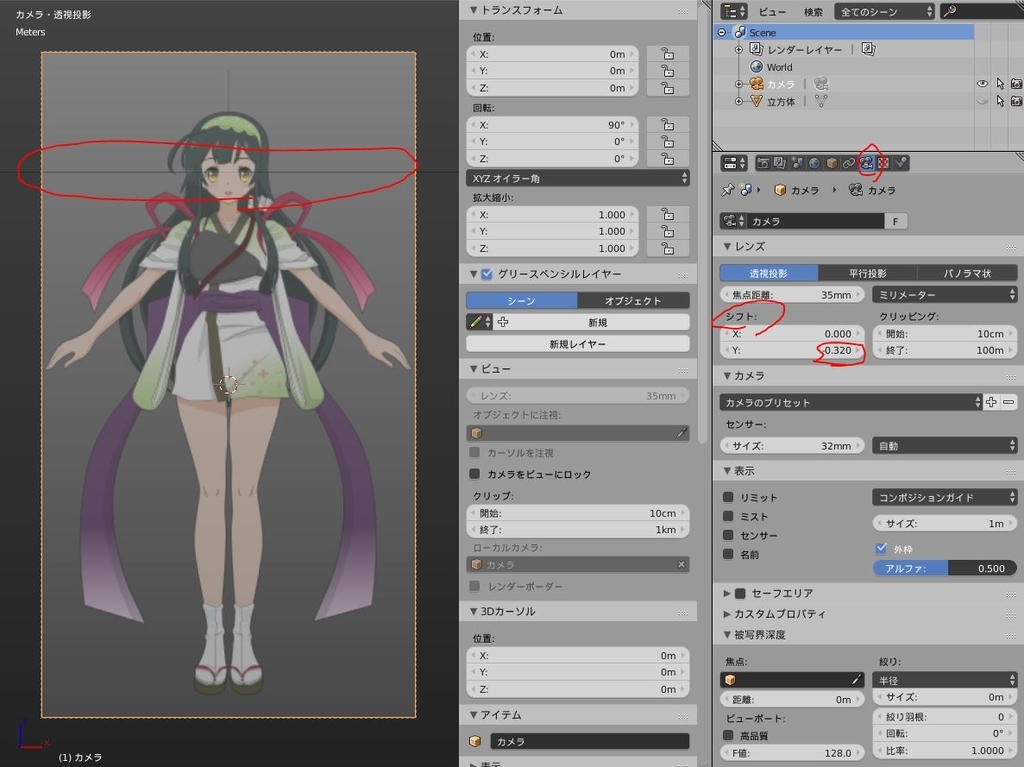
Task: Toggle visibility eye for 立方体 in outliner
Action: 982,101
